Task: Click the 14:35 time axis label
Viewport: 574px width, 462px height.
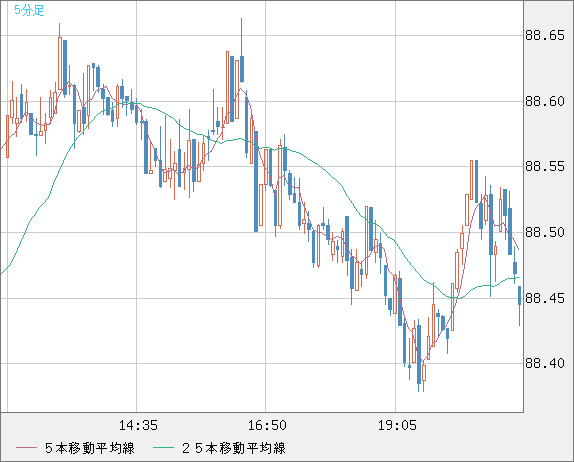Action: click(138, 425)
